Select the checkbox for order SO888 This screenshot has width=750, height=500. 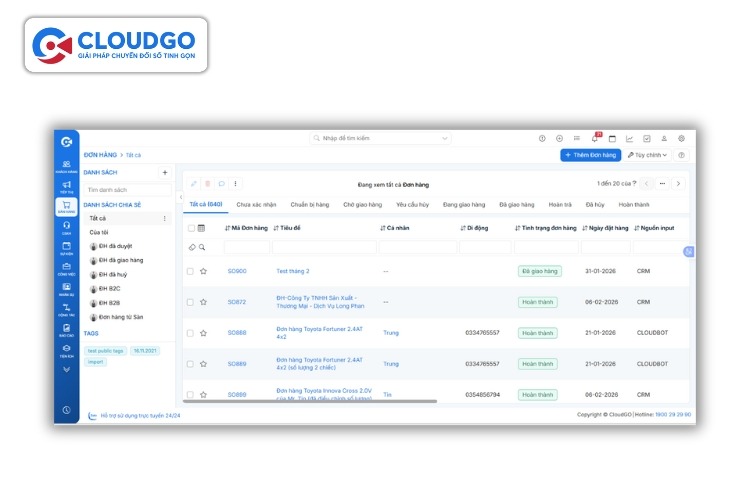190,332
